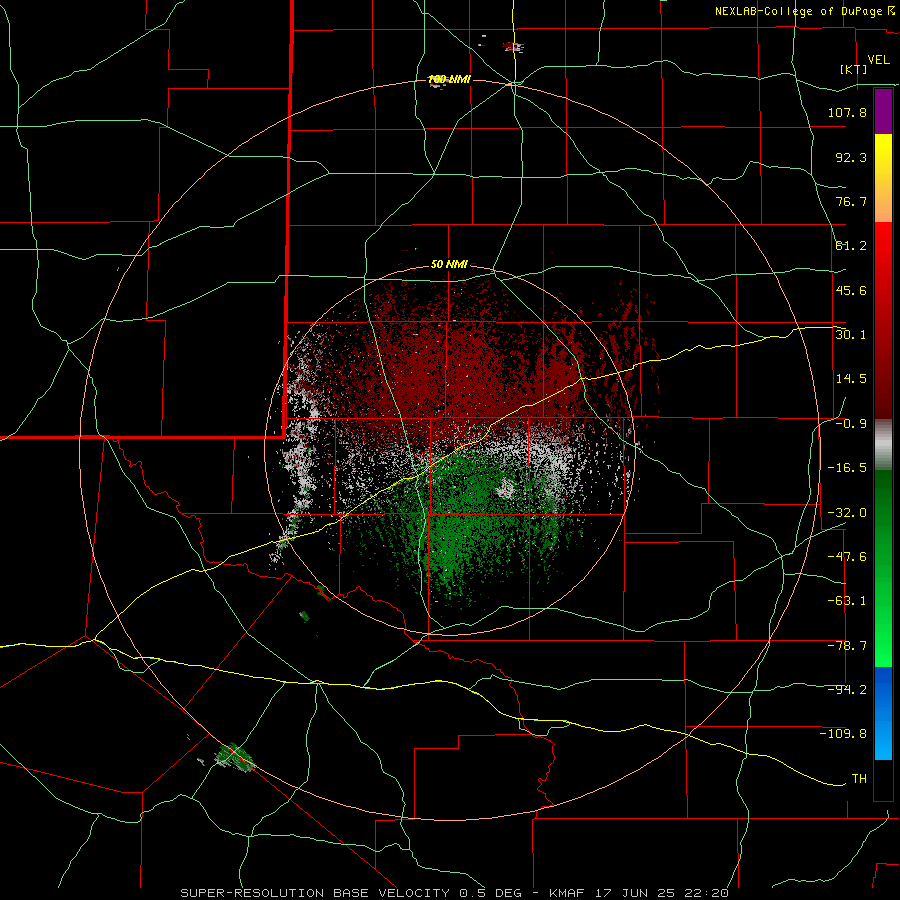Image resolution: width=900 pixels, height=900 pixels.
Task: Click the 50 NMI range ring label
Action: pyautogui.click(x=449, y=265)
